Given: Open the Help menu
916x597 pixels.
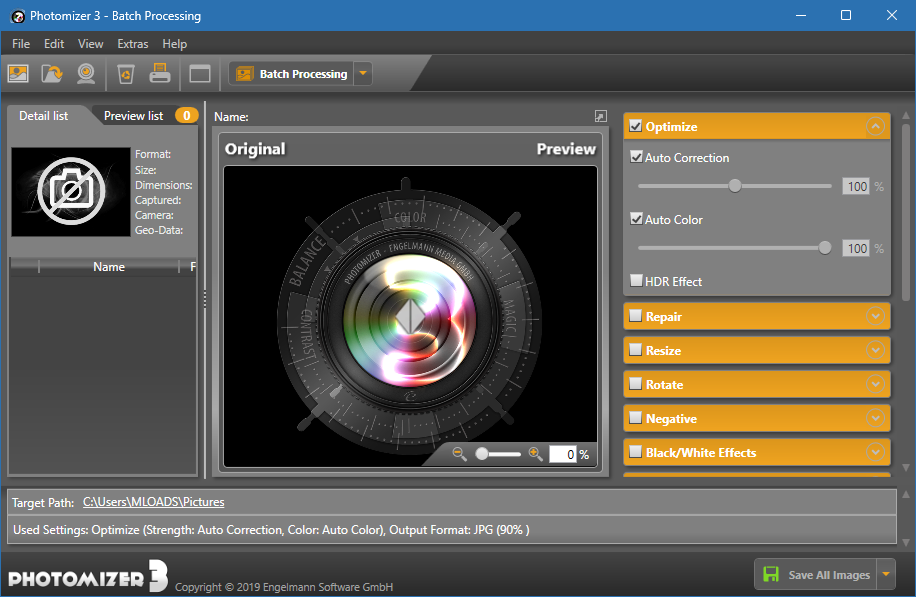Looking at the screenshot, I should (x=175, y=44).
